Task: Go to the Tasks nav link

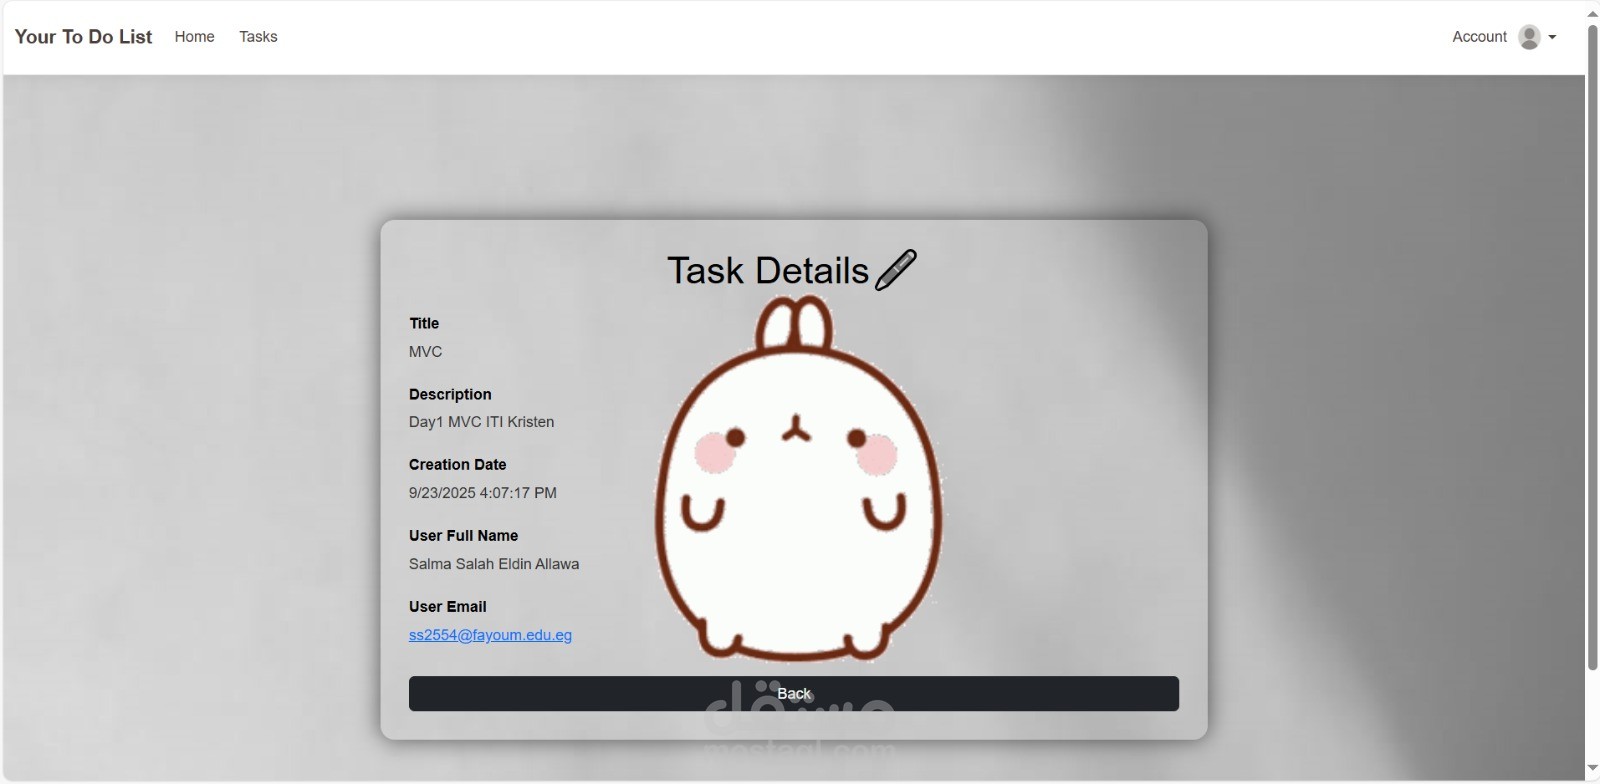Action: click(x=258, y=37)
